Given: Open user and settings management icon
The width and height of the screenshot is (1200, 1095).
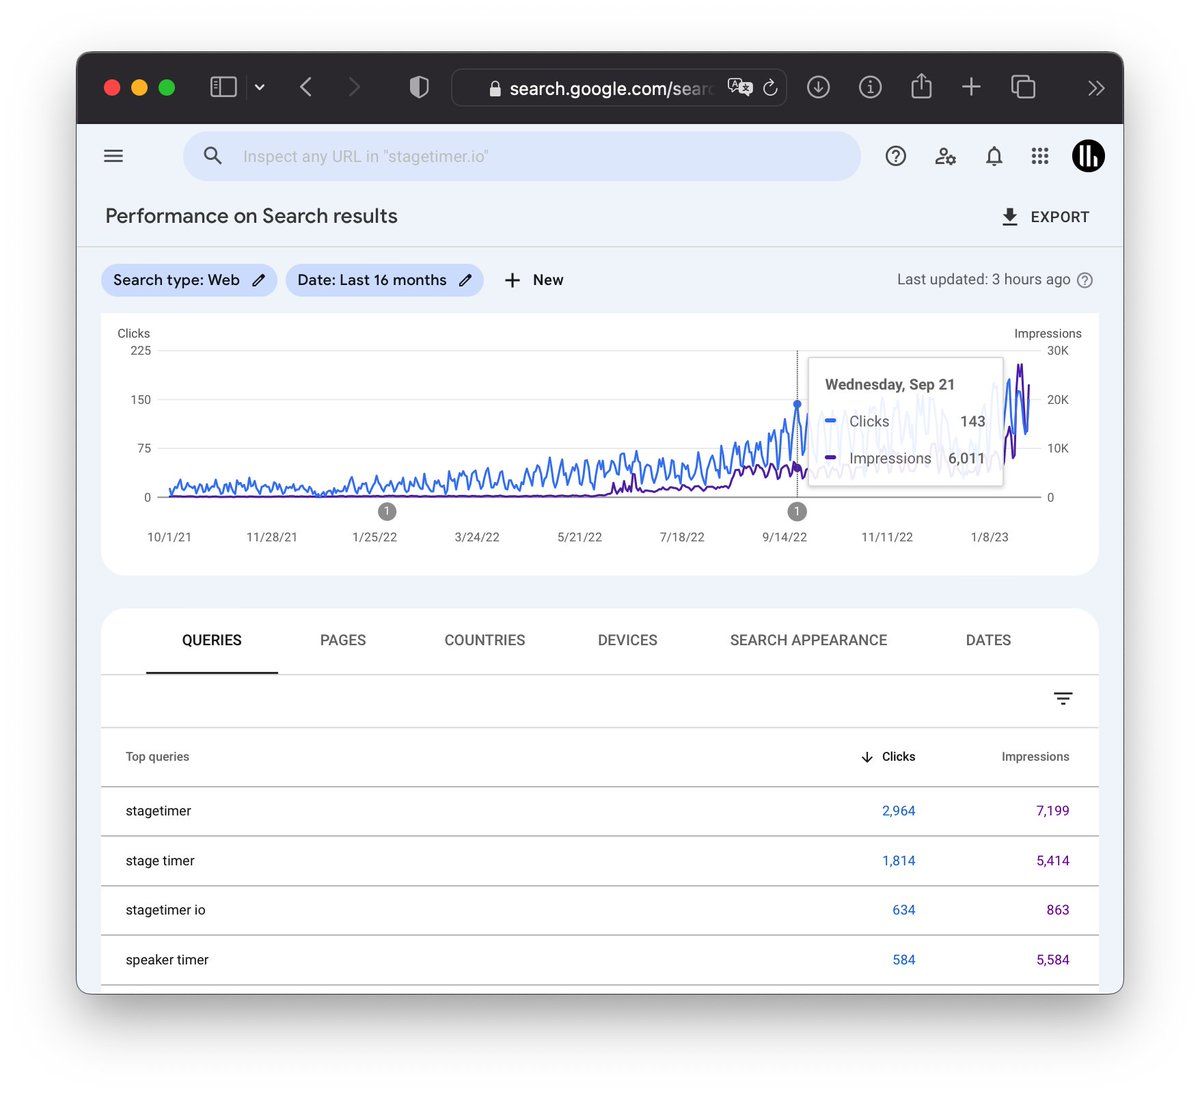Looking at the screenshot, I should click(x=945, y=156).
